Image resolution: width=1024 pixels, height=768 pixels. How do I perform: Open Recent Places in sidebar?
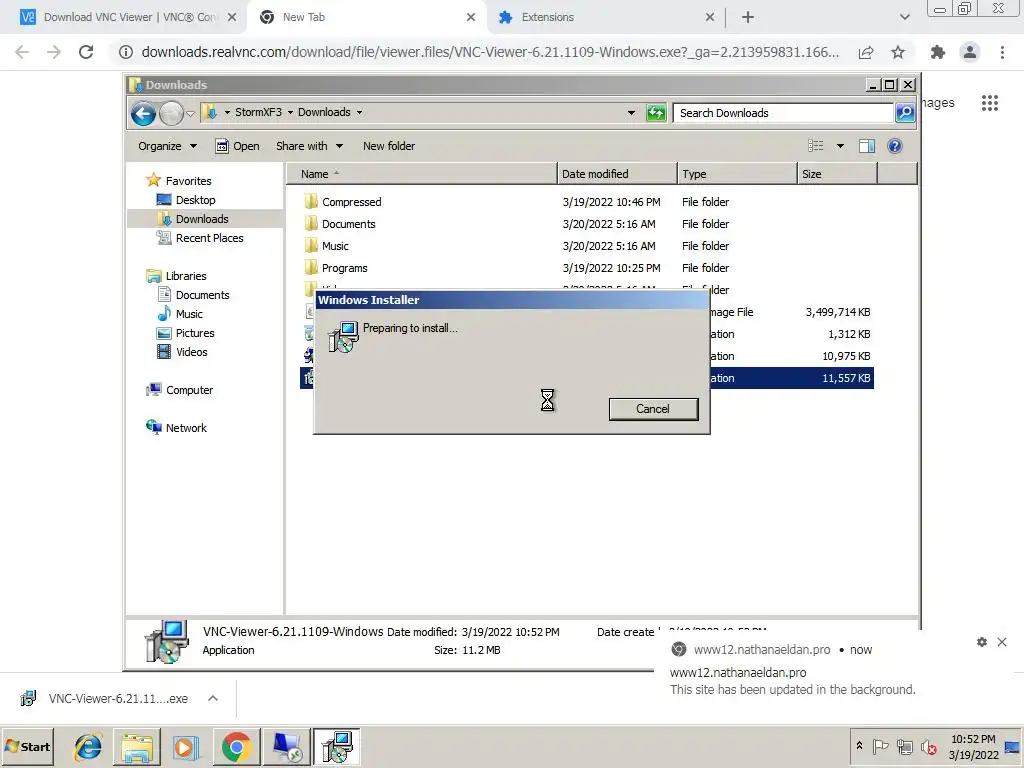tap(209, 238)
